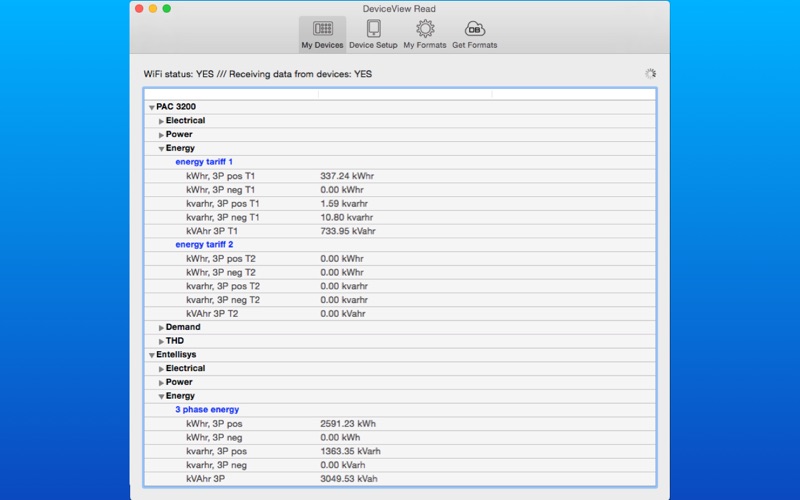
Task: Expand Electrical under Entellisys
Action: (x=162, y=369)
